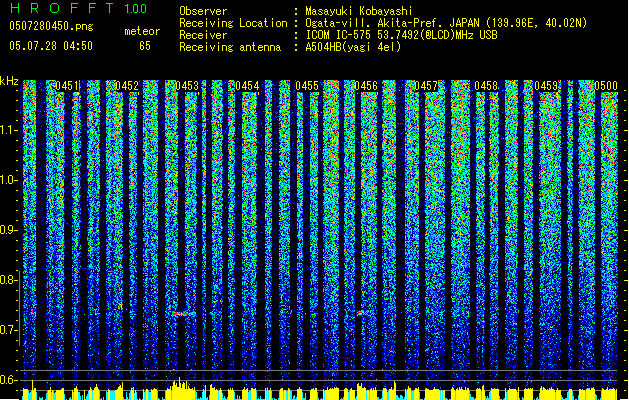Click the tallest yellow power peak near 0453

pyautogui.click(x=180, y=388)
